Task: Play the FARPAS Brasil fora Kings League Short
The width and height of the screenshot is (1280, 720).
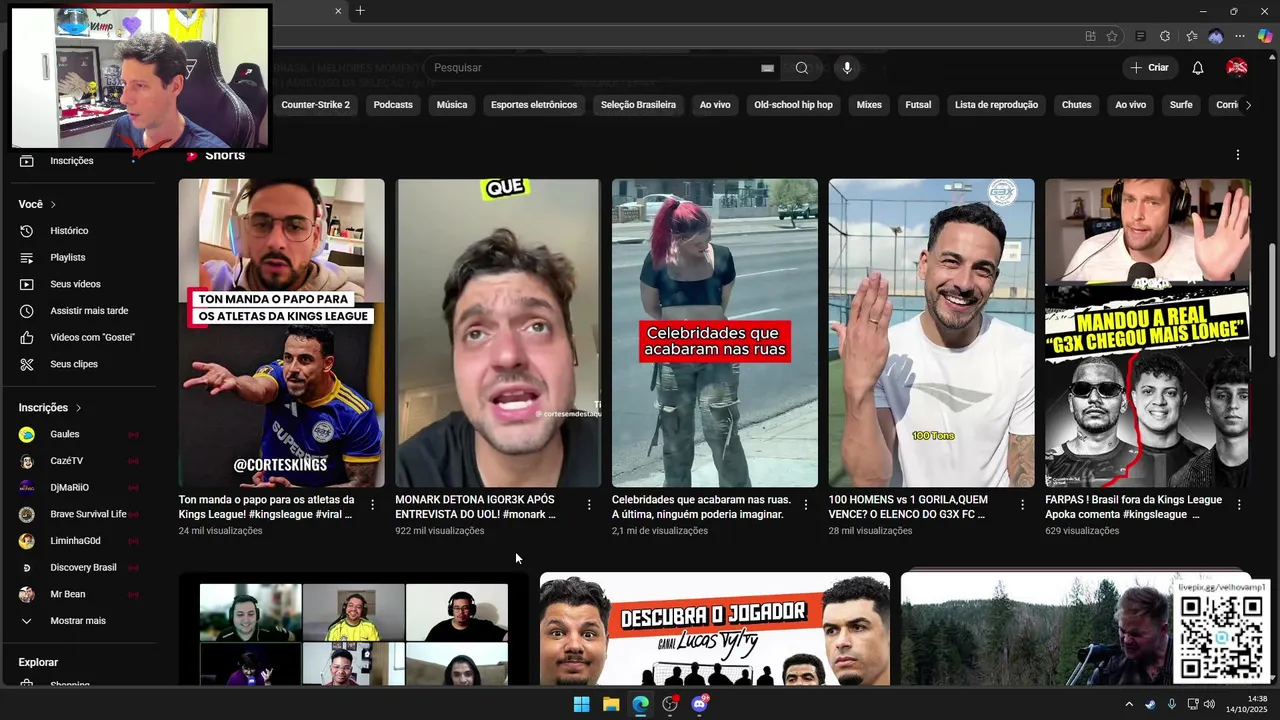Action: [1147, 333]
